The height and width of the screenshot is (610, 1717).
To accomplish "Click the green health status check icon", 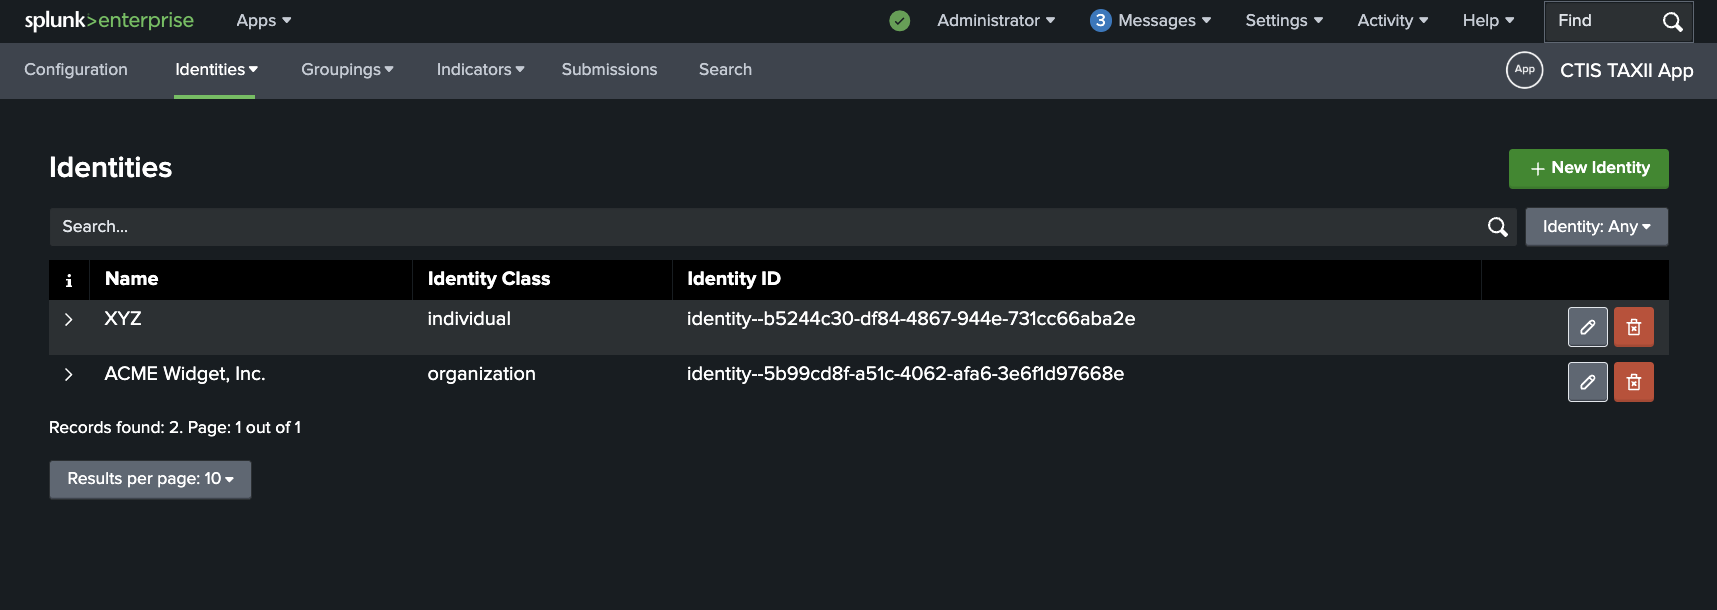I will pos(899,21).
